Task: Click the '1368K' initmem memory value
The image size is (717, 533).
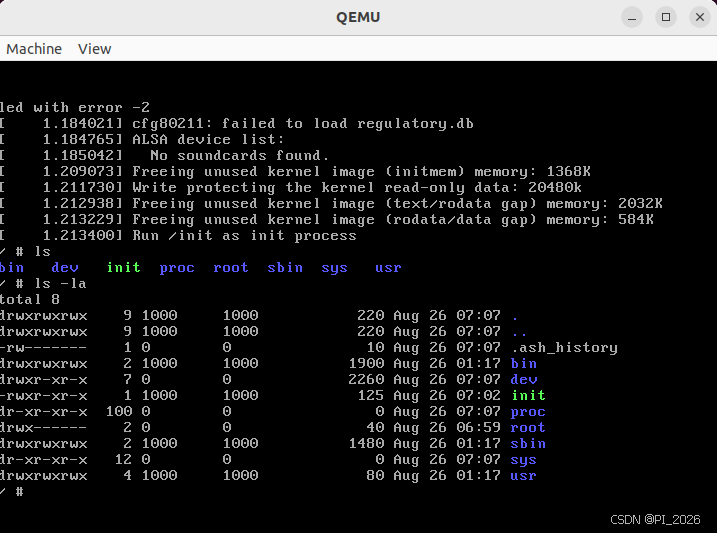Action: pos(568,171)
